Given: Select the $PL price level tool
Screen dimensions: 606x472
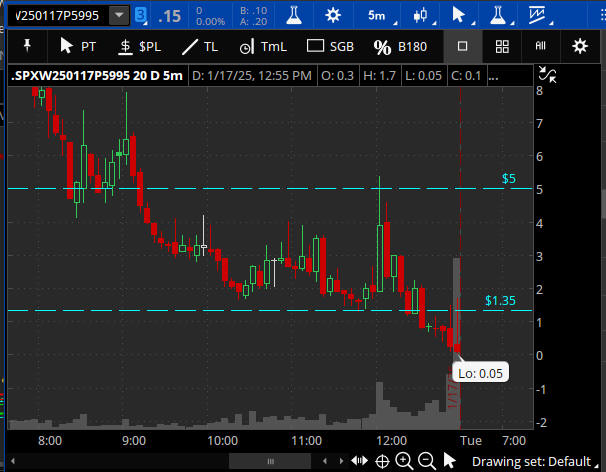Looking at the screenshot, I should [x=138, y=46].
